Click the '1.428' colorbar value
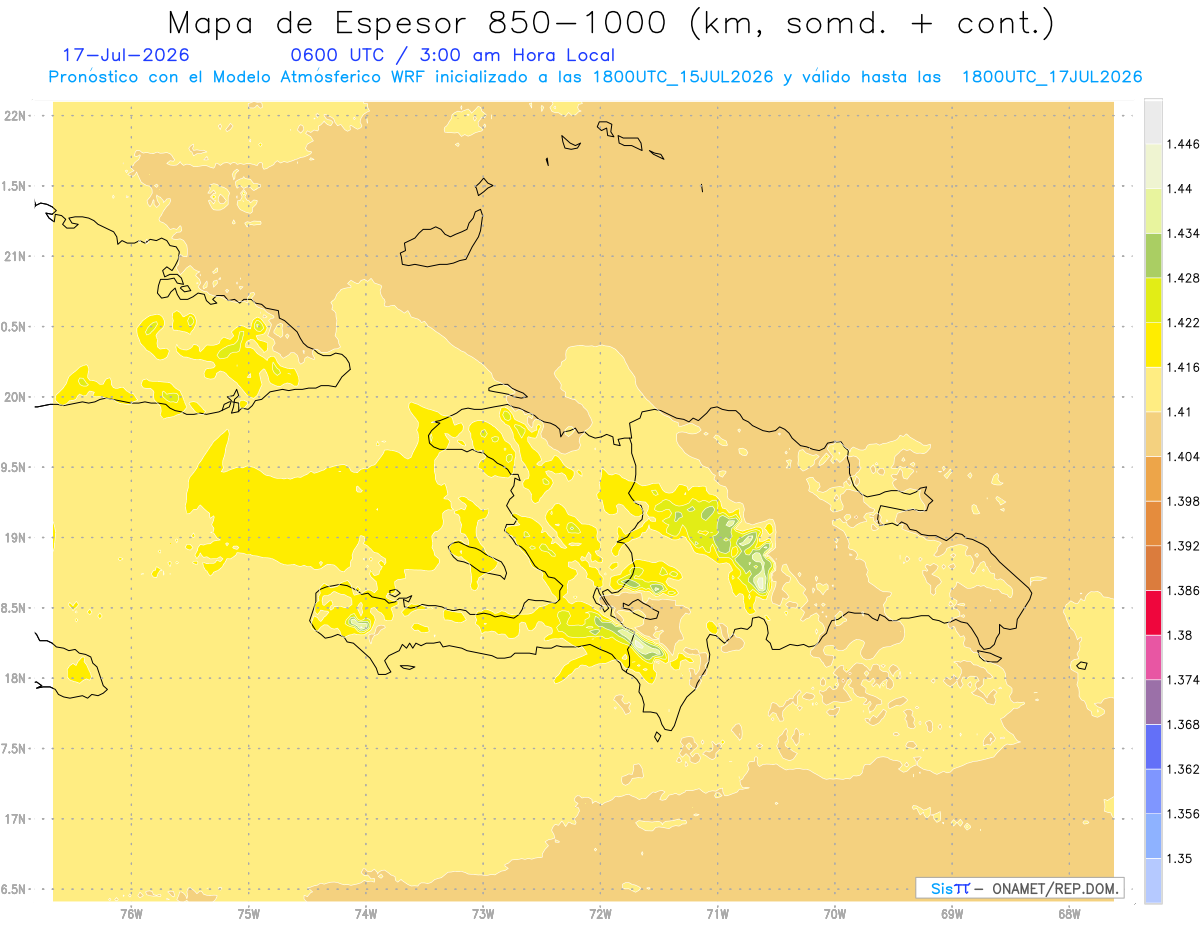1200x927 pixels. [x=1182, y=278]
